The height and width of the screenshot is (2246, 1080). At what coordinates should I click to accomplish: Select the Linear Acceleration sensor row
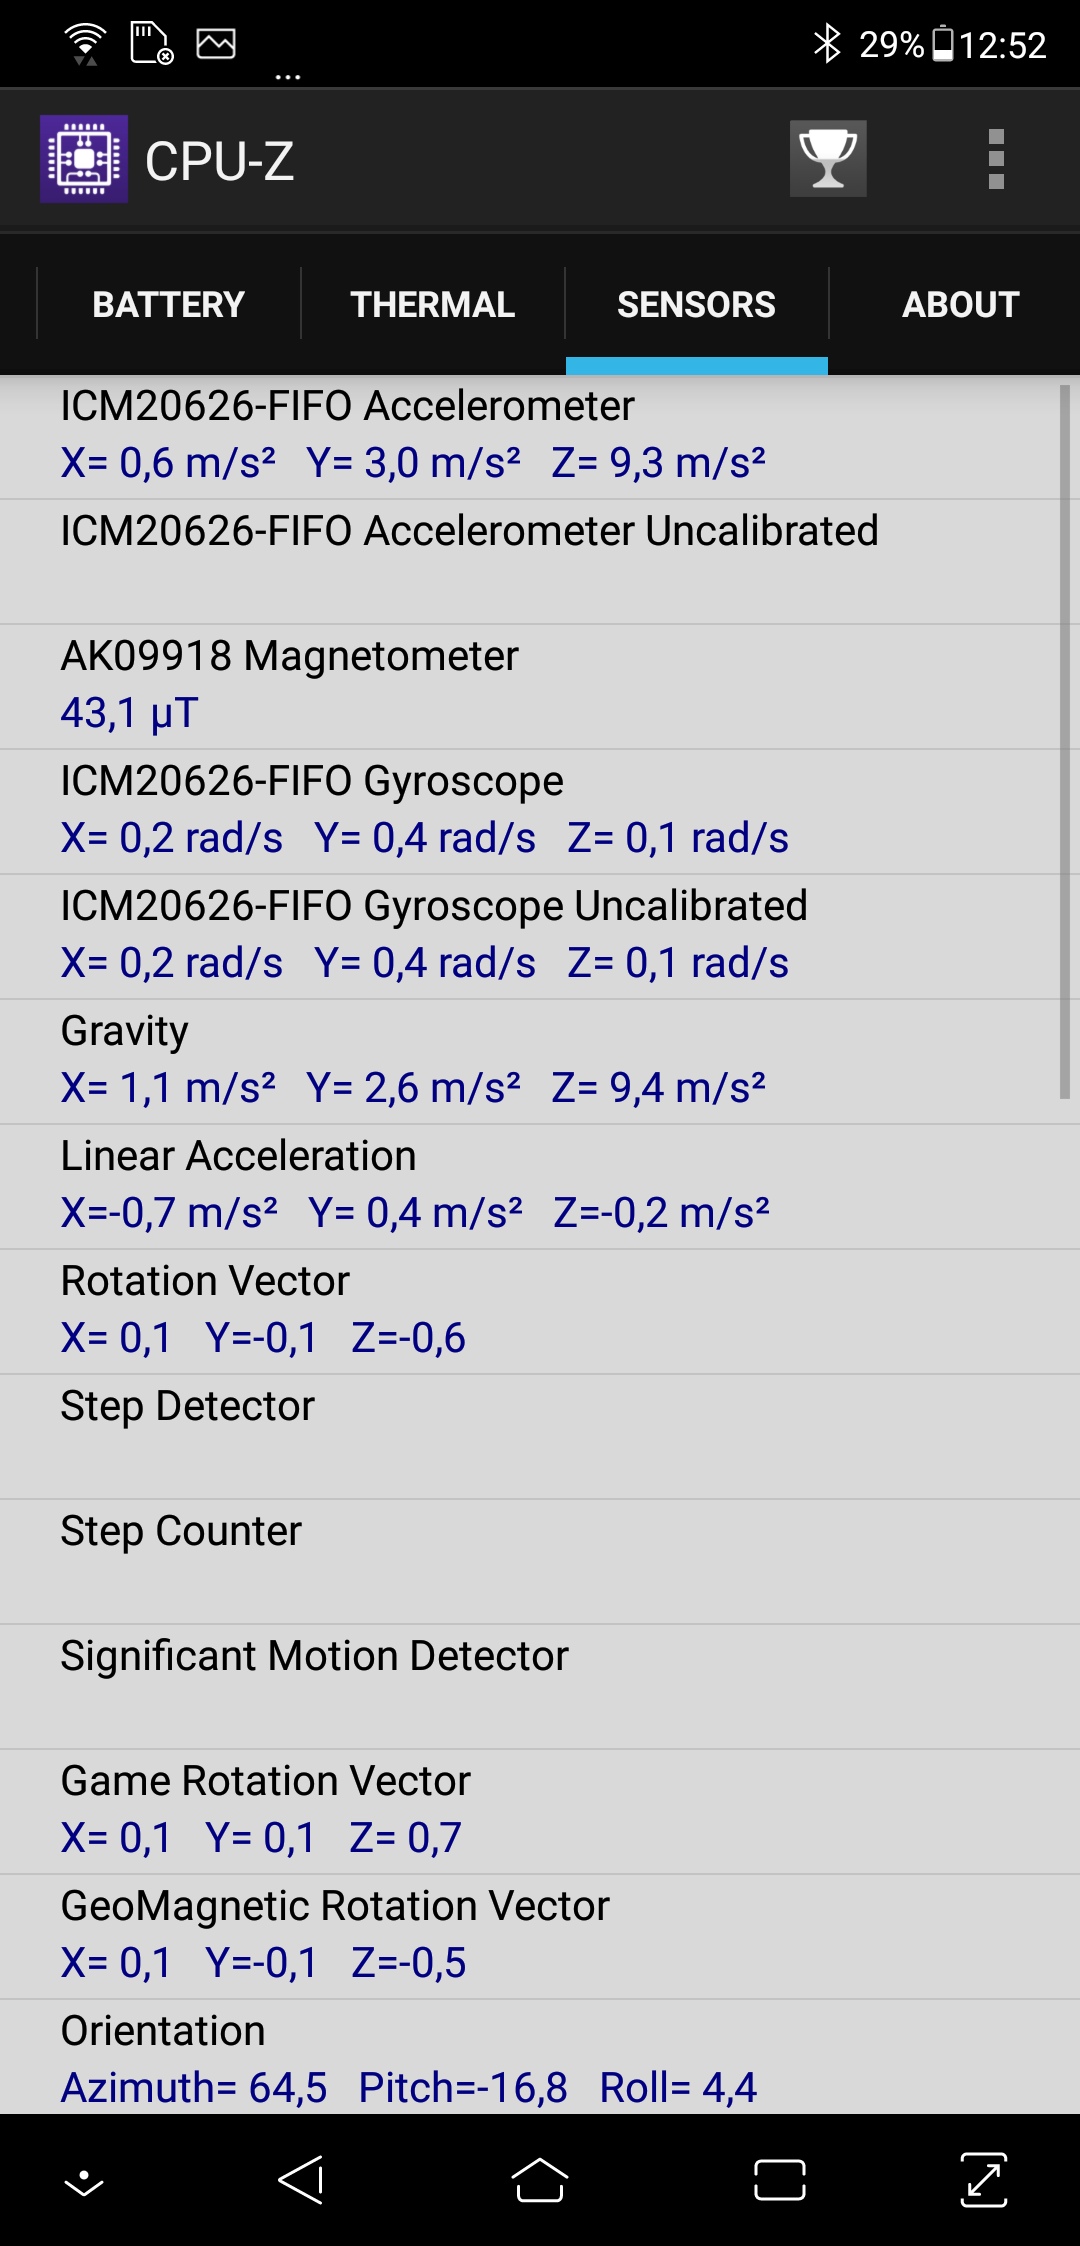tap(540, 1187)
